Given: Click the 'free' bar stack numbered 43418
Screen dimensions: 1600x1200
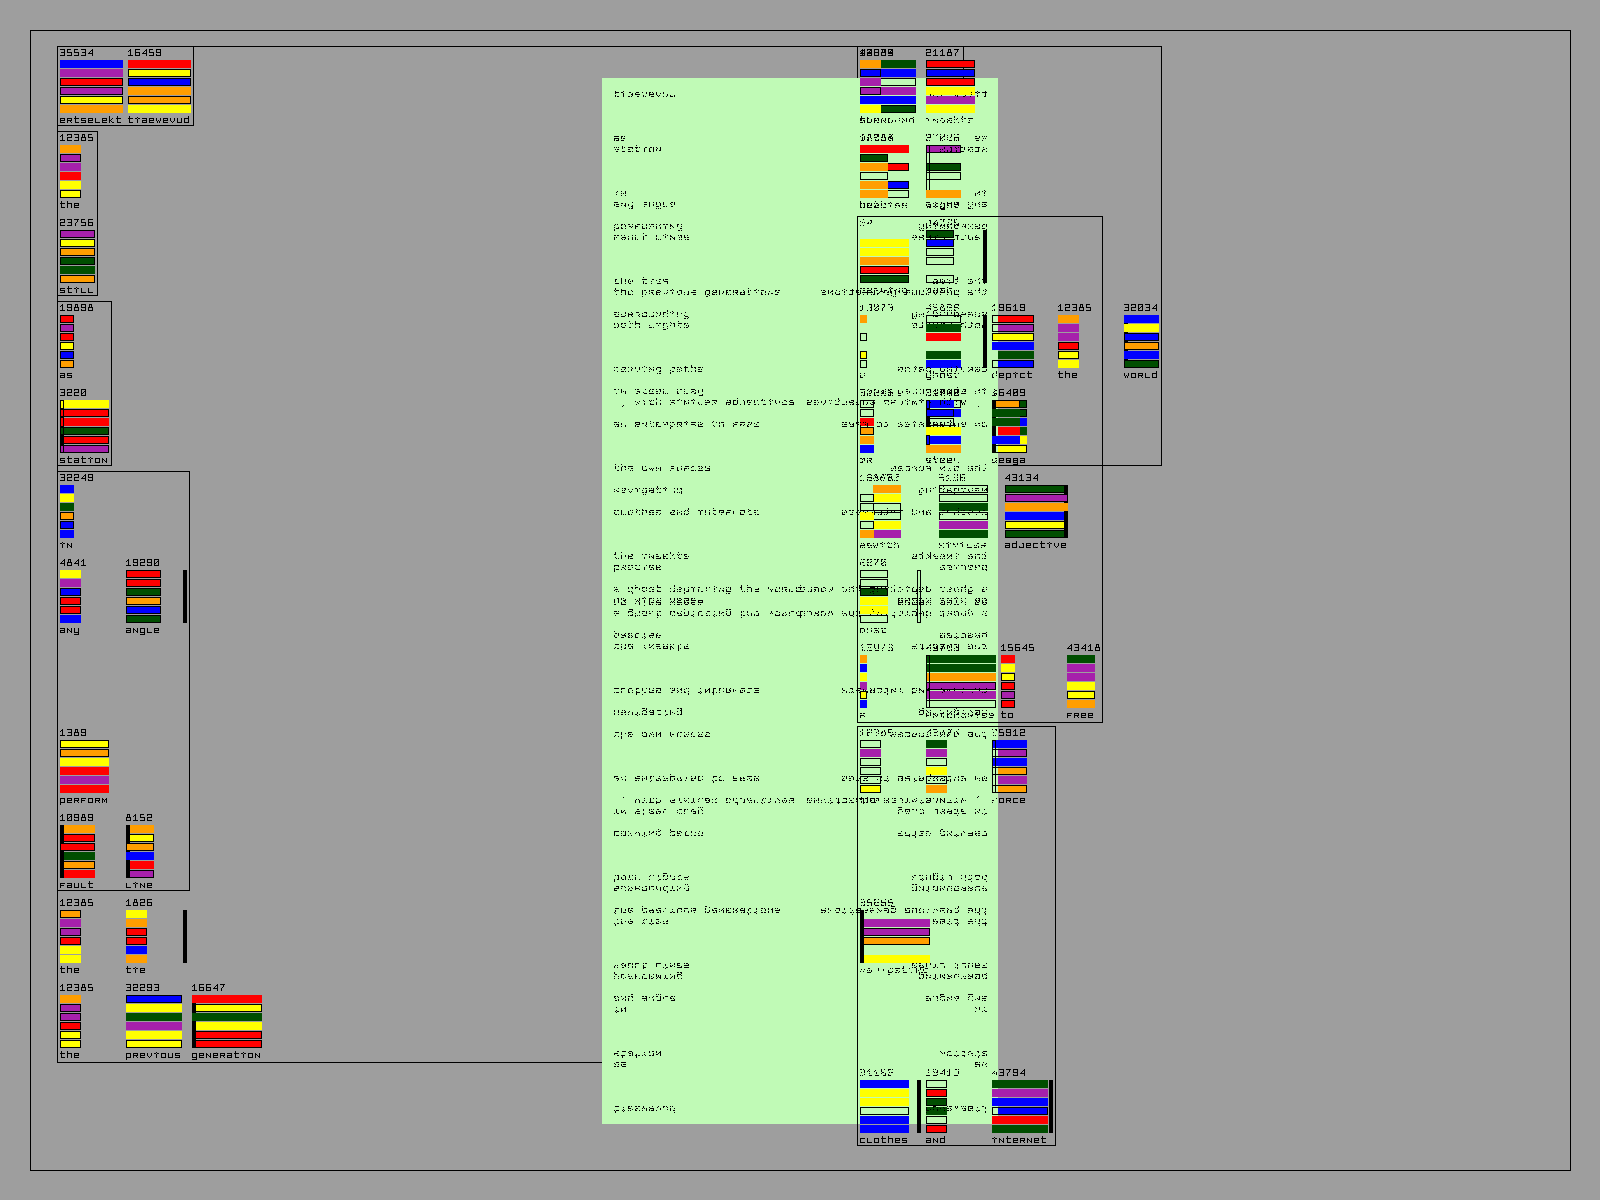Looking at the screenshot, I should [x=1081, y=681].
